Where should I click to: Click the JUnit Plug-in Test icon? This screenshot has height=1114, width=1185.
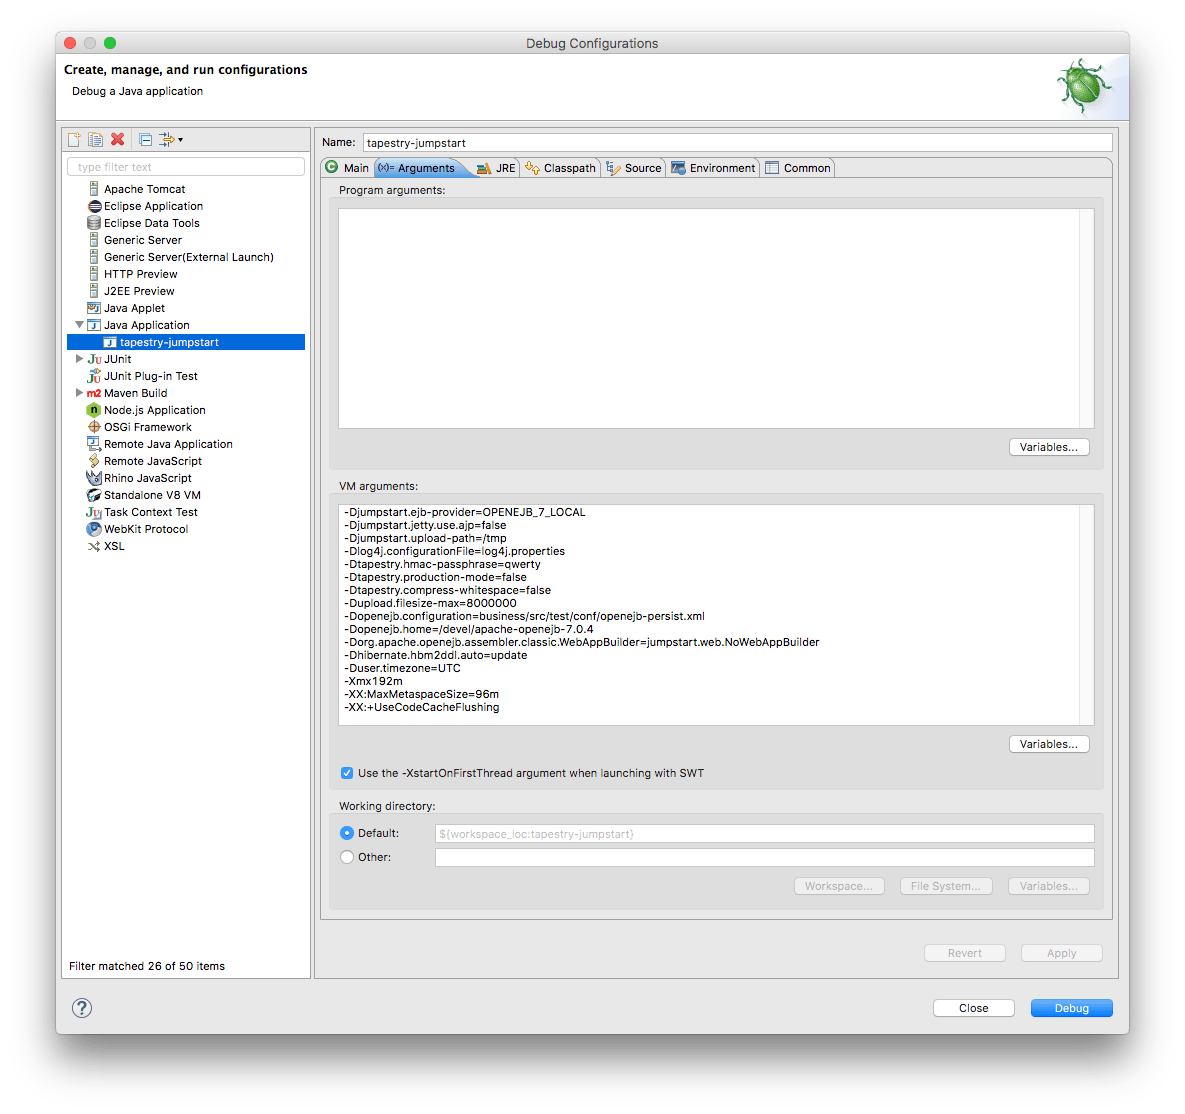[94, 376]
